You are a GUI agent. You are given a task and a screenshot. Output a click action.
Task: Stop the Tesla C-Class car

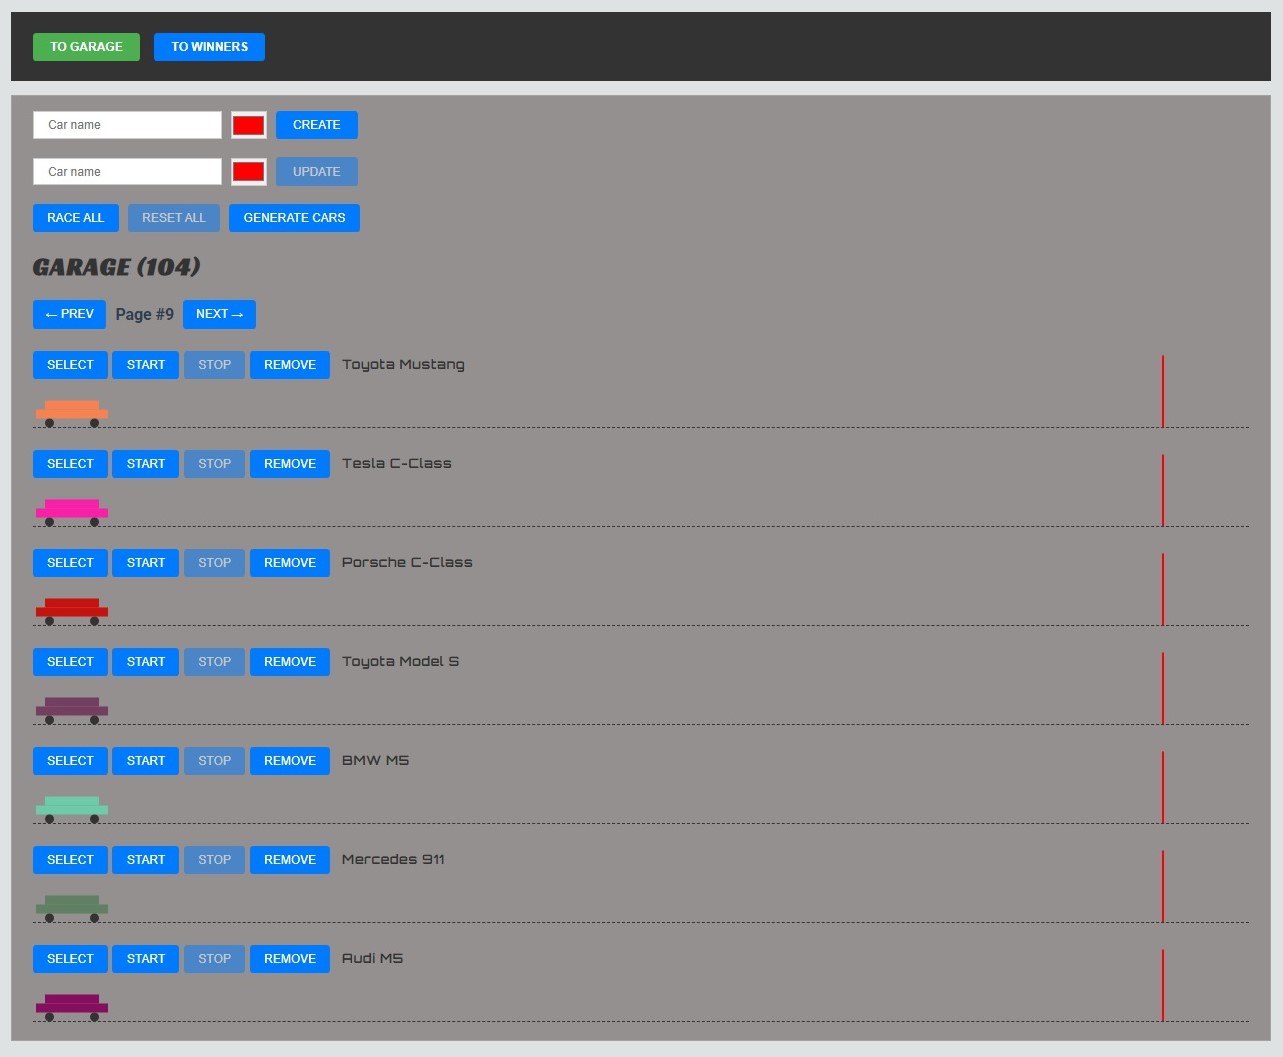click(214, 464)
